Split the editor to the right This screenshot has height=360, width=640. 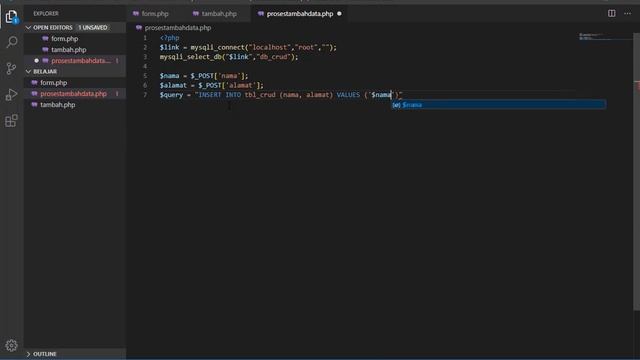tap(611, 13)
